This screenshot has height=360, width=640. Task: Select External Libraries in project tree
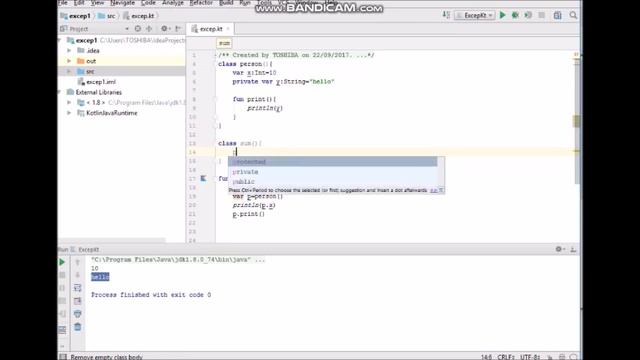[98, 92]
